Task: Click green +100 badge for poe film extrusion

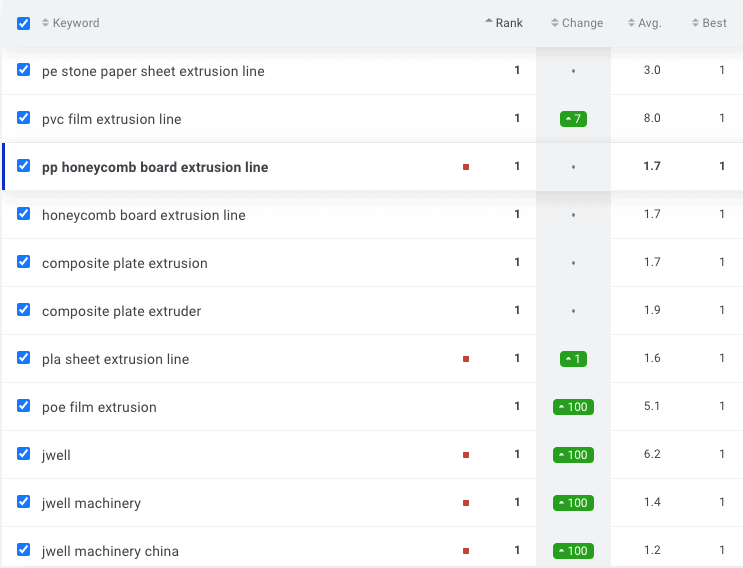Action: [x=573, y=407]
